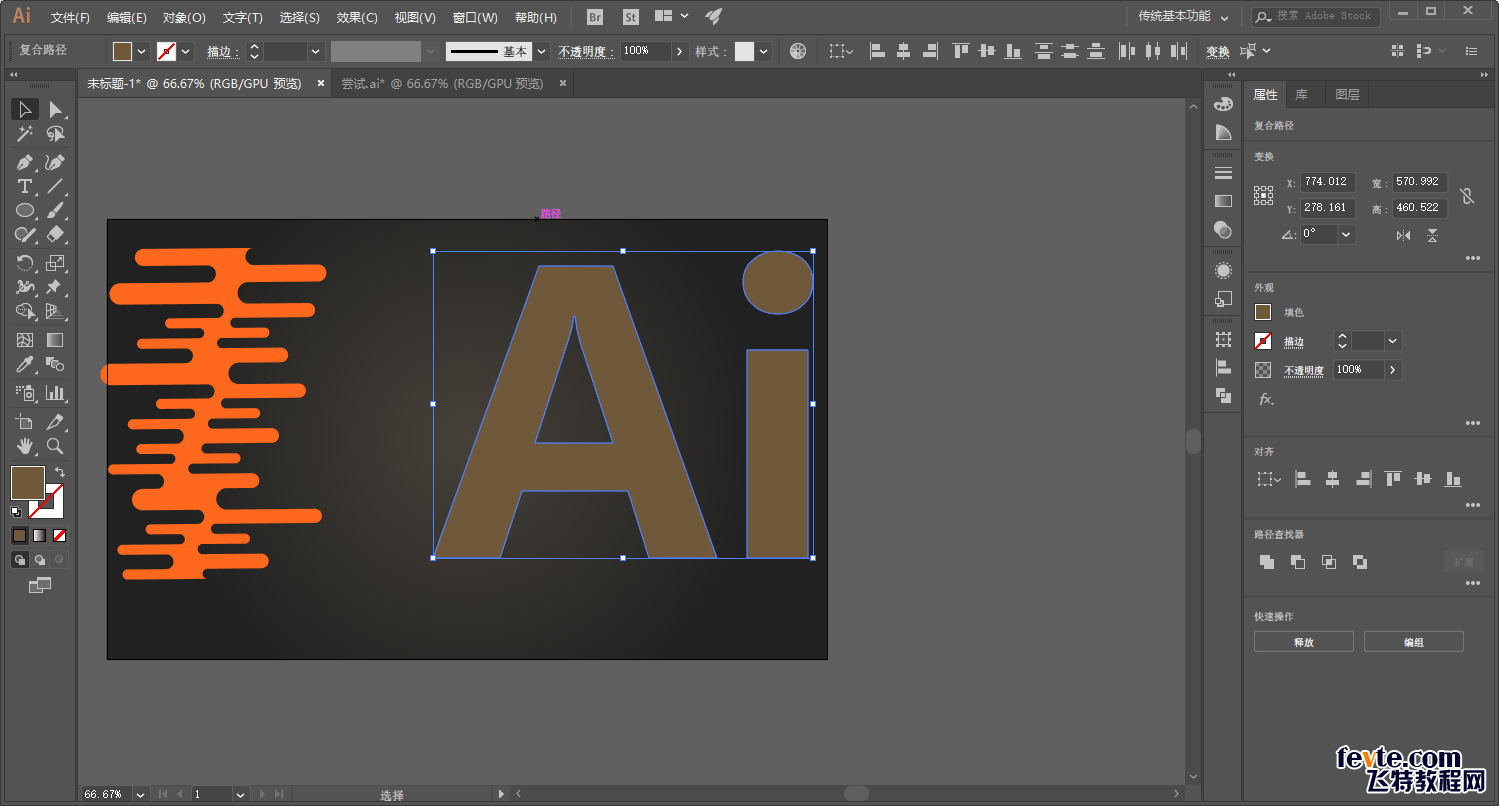Click the Exclude pathfinder icon

pos(1360,562)
